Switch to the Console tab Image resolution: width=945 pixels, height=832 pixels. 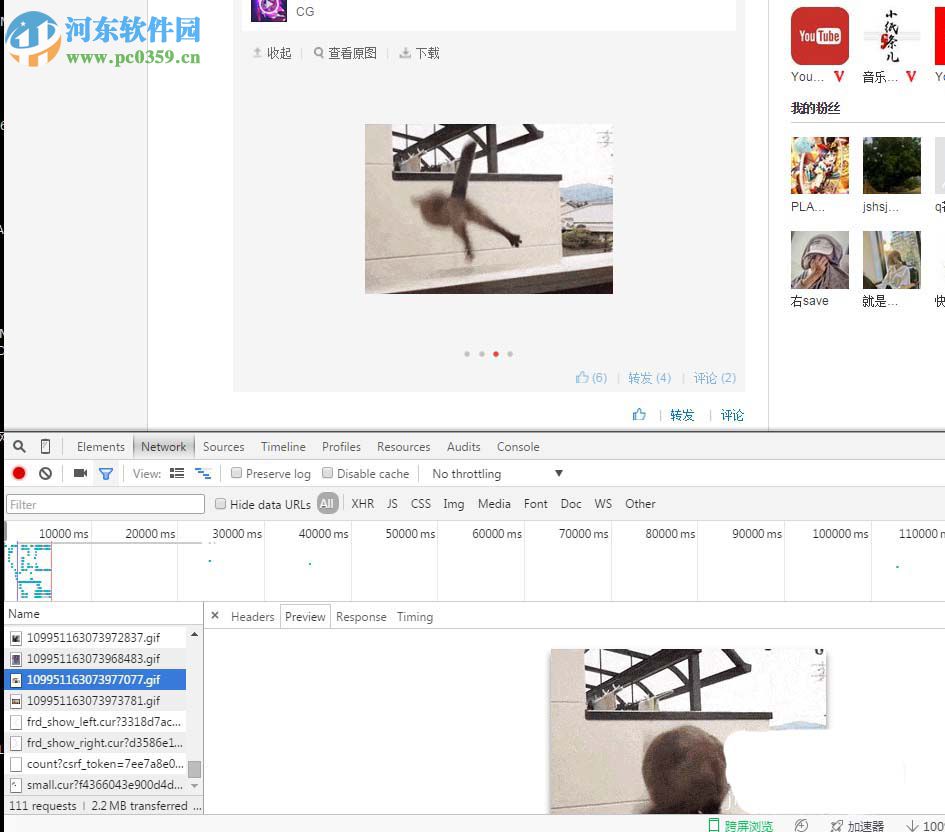tap(517, 446)
